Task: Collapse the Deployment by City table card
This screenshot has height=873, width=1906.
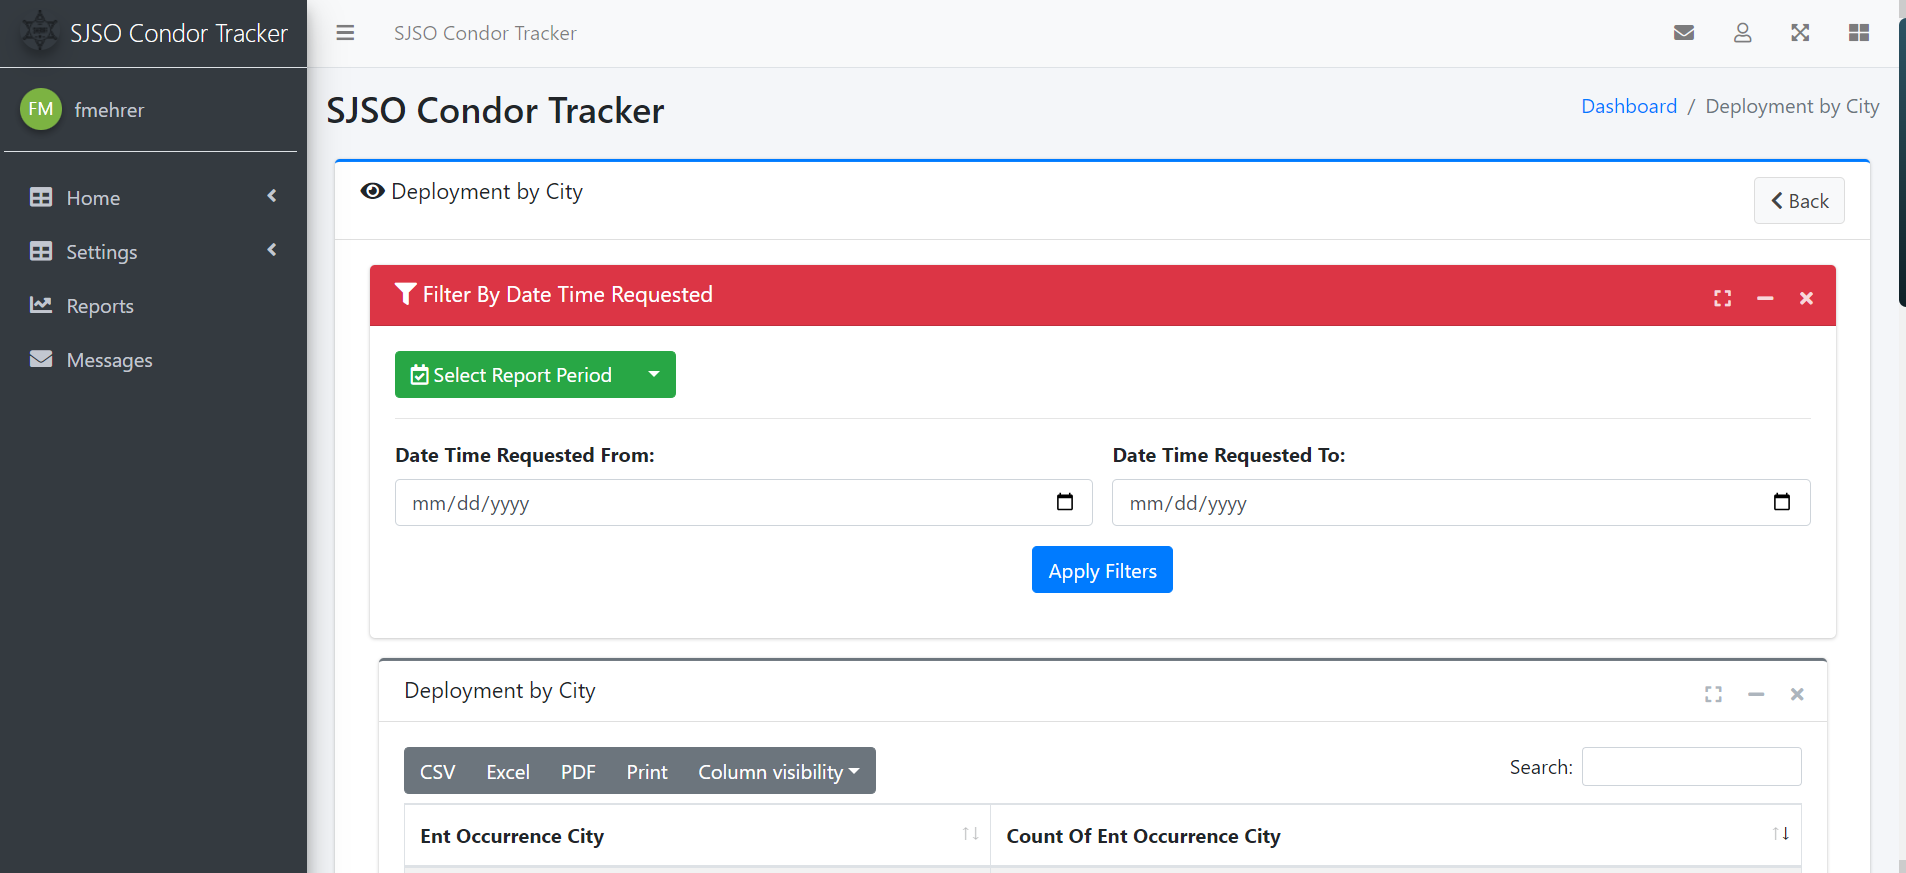Action: pyautogui.click(x=1756, y=694)
